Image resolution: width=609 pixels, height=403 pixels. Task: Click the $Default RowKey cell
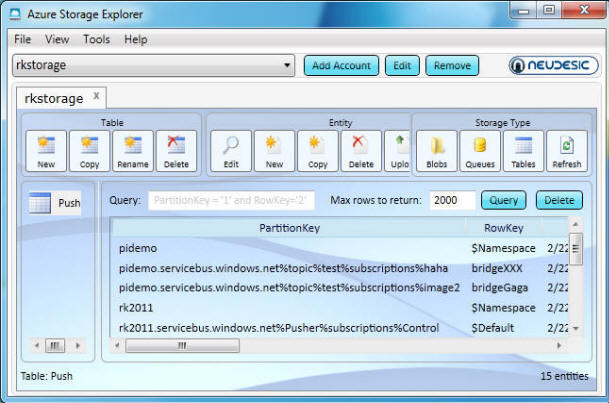click(x=492, y=328)
